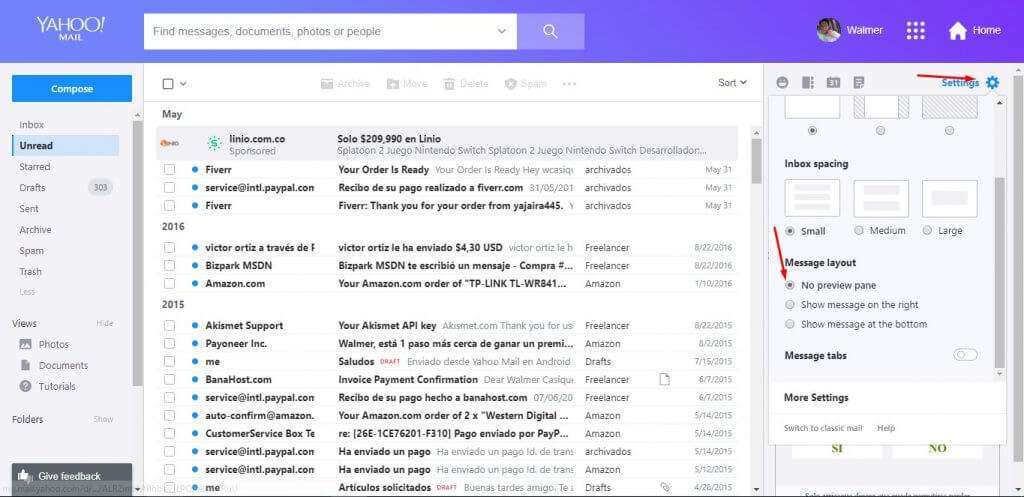Go to Yahoo Home via house icon
1024x497 pixels.
coord(957,31)
